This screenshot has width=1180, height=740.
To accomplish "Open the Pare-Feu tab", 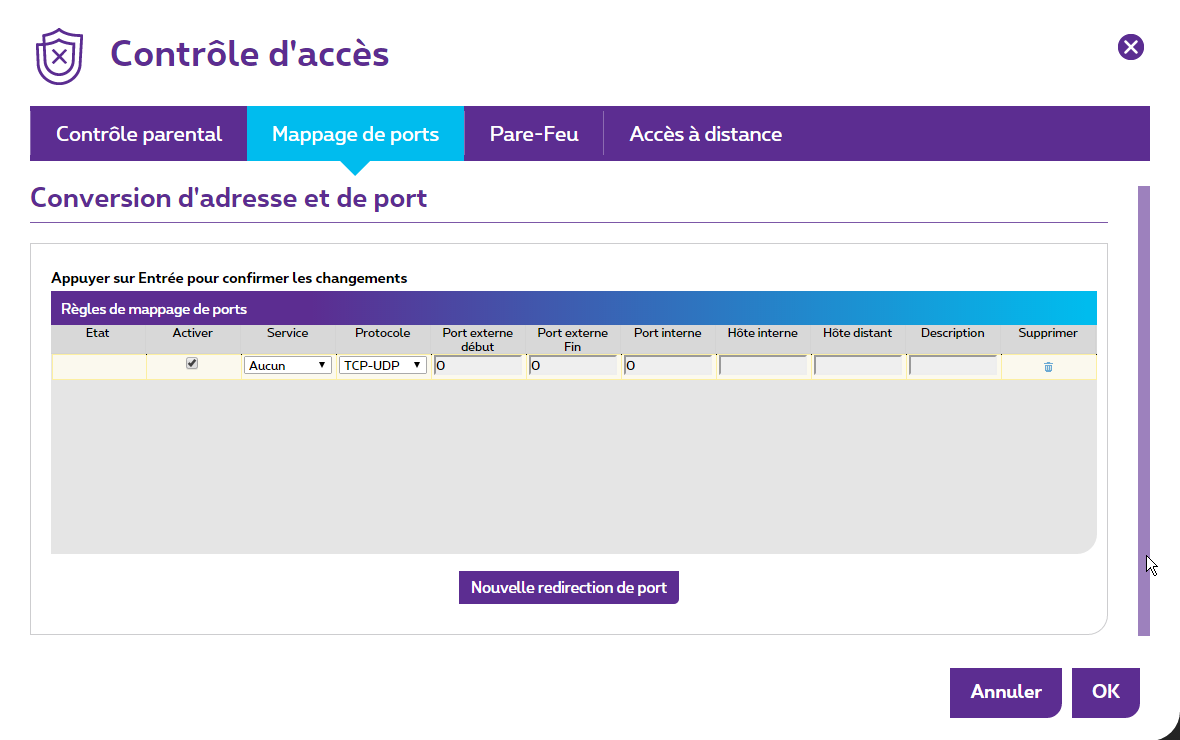I will click(534, 134).
